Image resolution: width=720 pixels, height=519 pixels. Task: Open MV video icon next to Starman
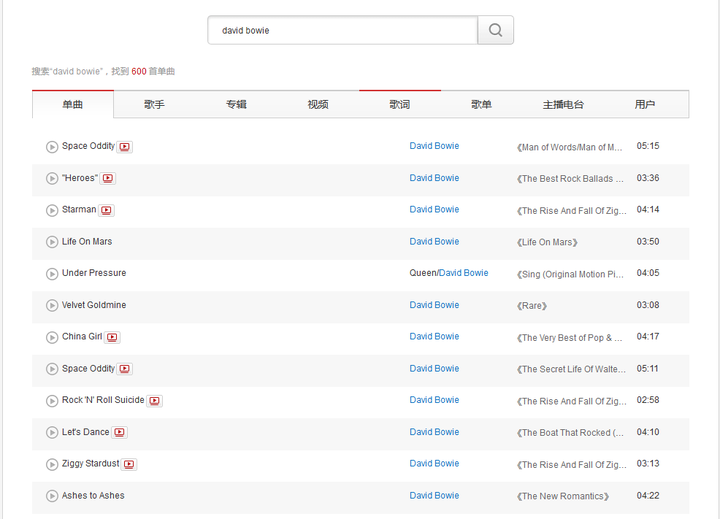[x=107, y=210]
